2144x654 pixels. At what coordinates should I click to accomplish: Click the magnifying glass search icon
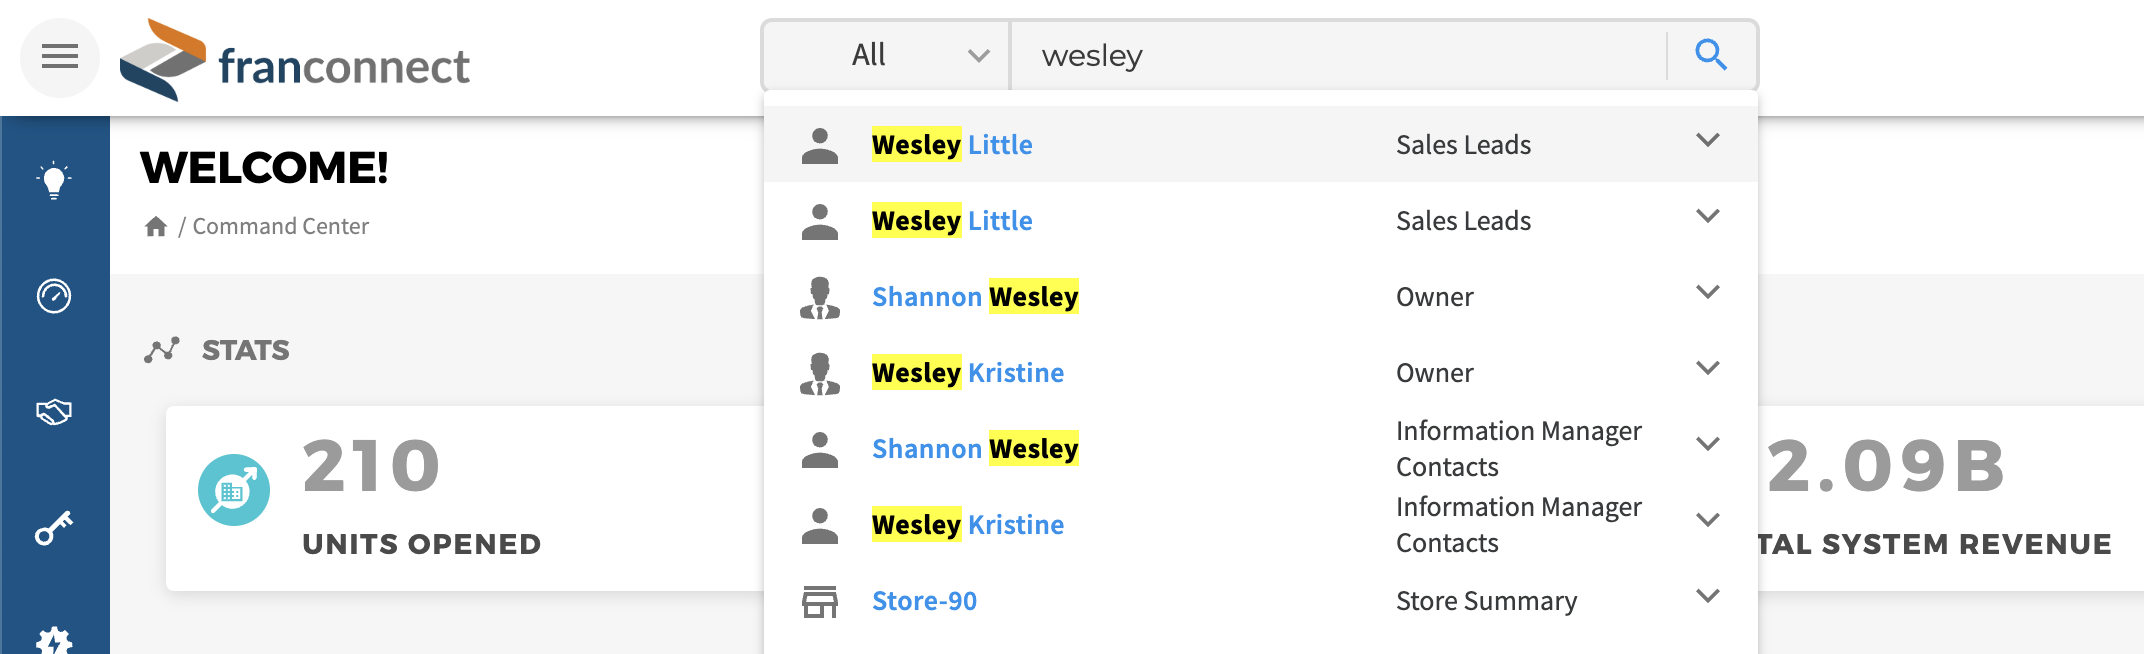tap(1711, 54)
